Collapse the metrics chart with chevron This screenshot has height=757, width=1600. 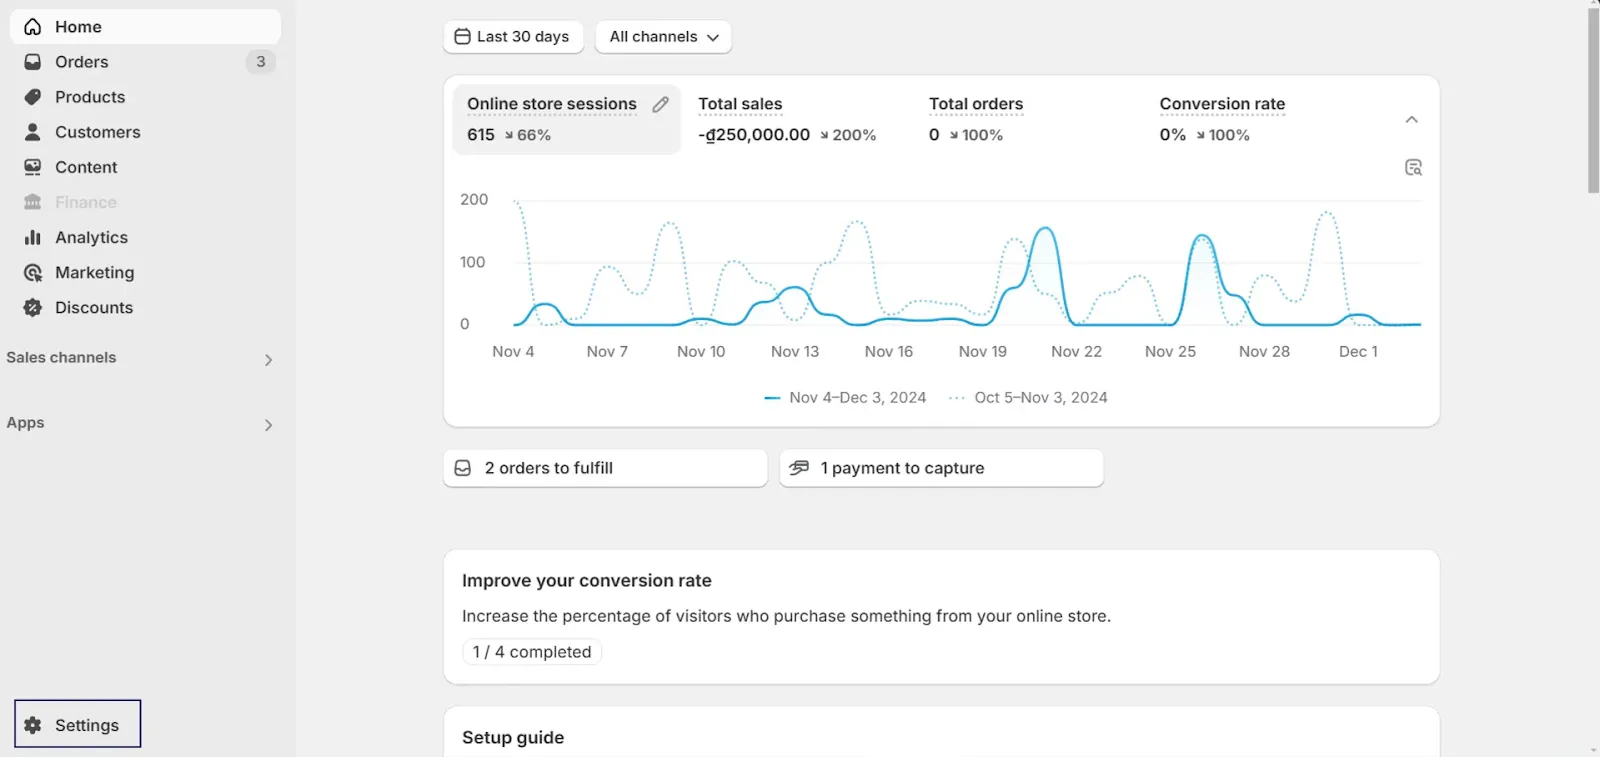[1411, 119]
